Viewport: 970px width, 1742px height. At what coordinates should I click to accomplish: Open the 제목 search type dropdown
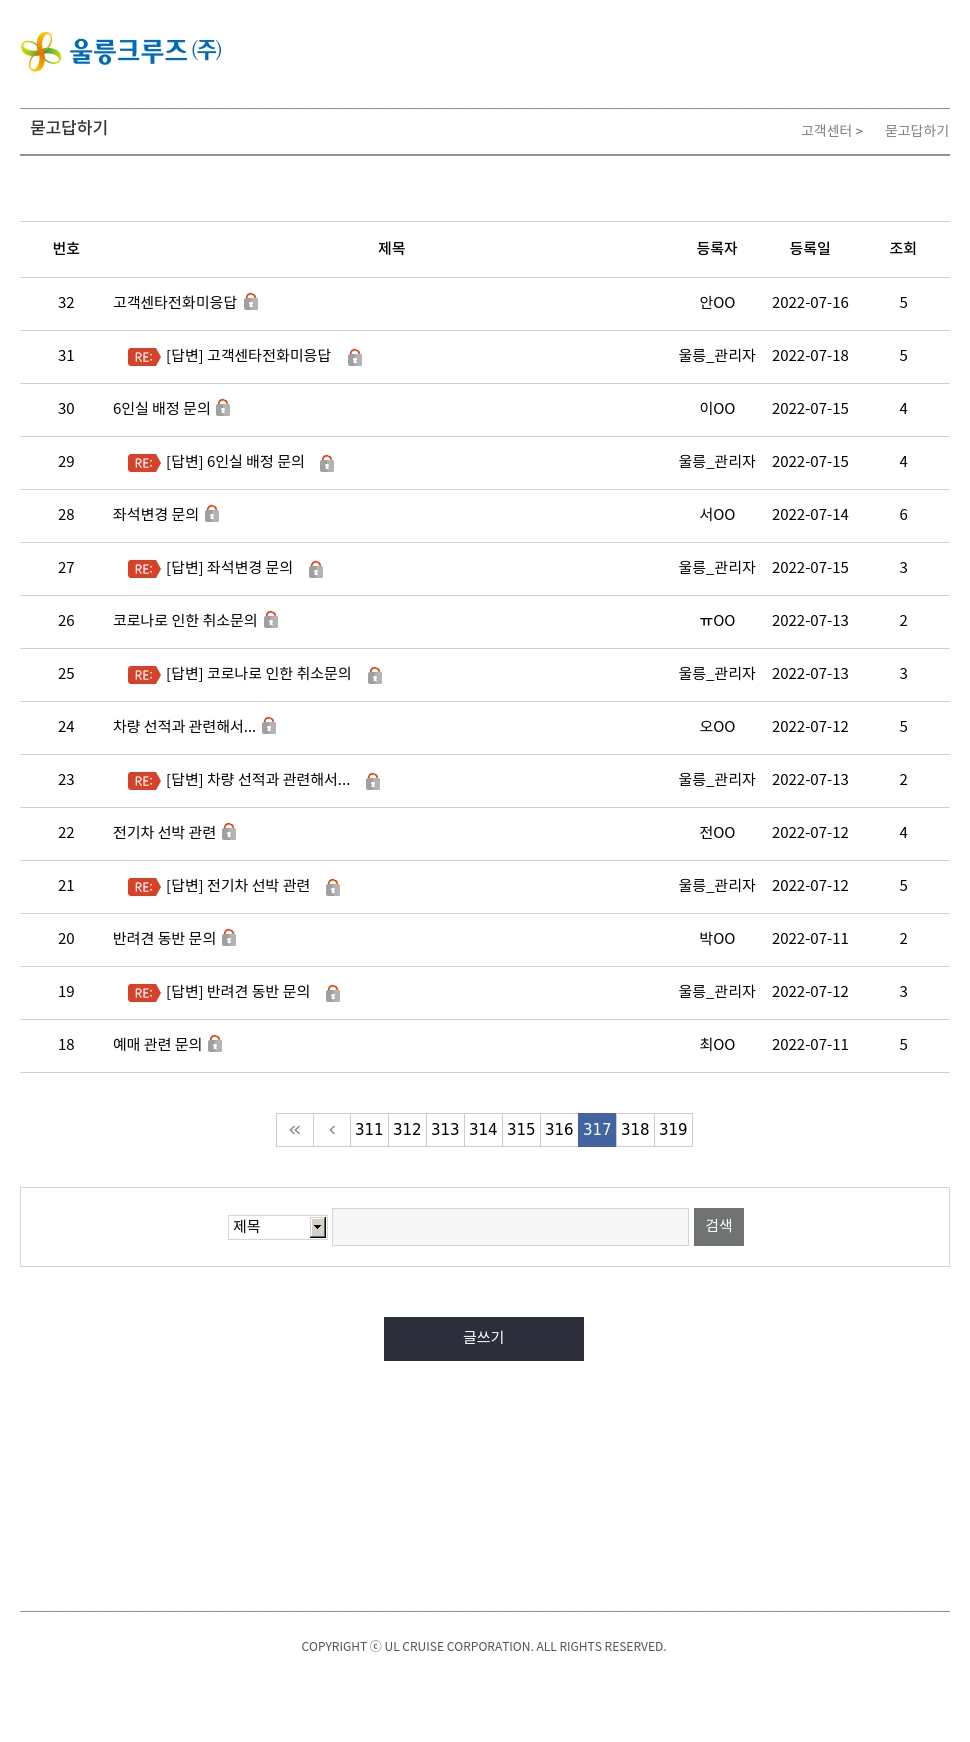coord(277,1227)
